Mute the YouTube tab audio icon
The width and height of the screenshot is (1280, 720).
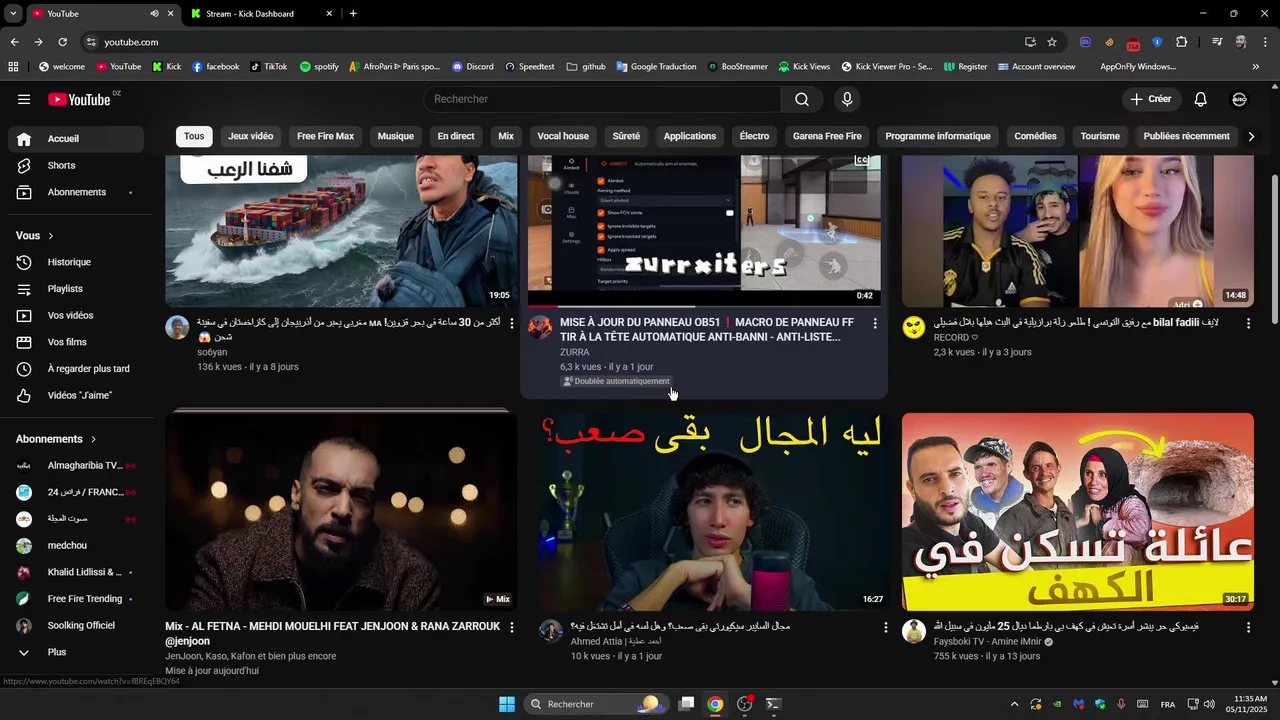[x=154, y=14]
